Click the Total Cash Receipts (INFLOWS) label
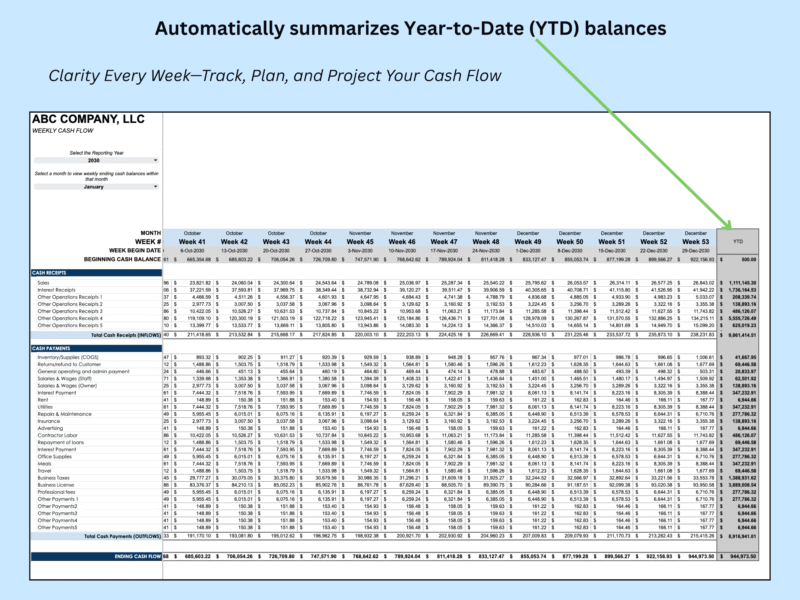This screenshot has width=800, height=600. (x=126, y=335)
